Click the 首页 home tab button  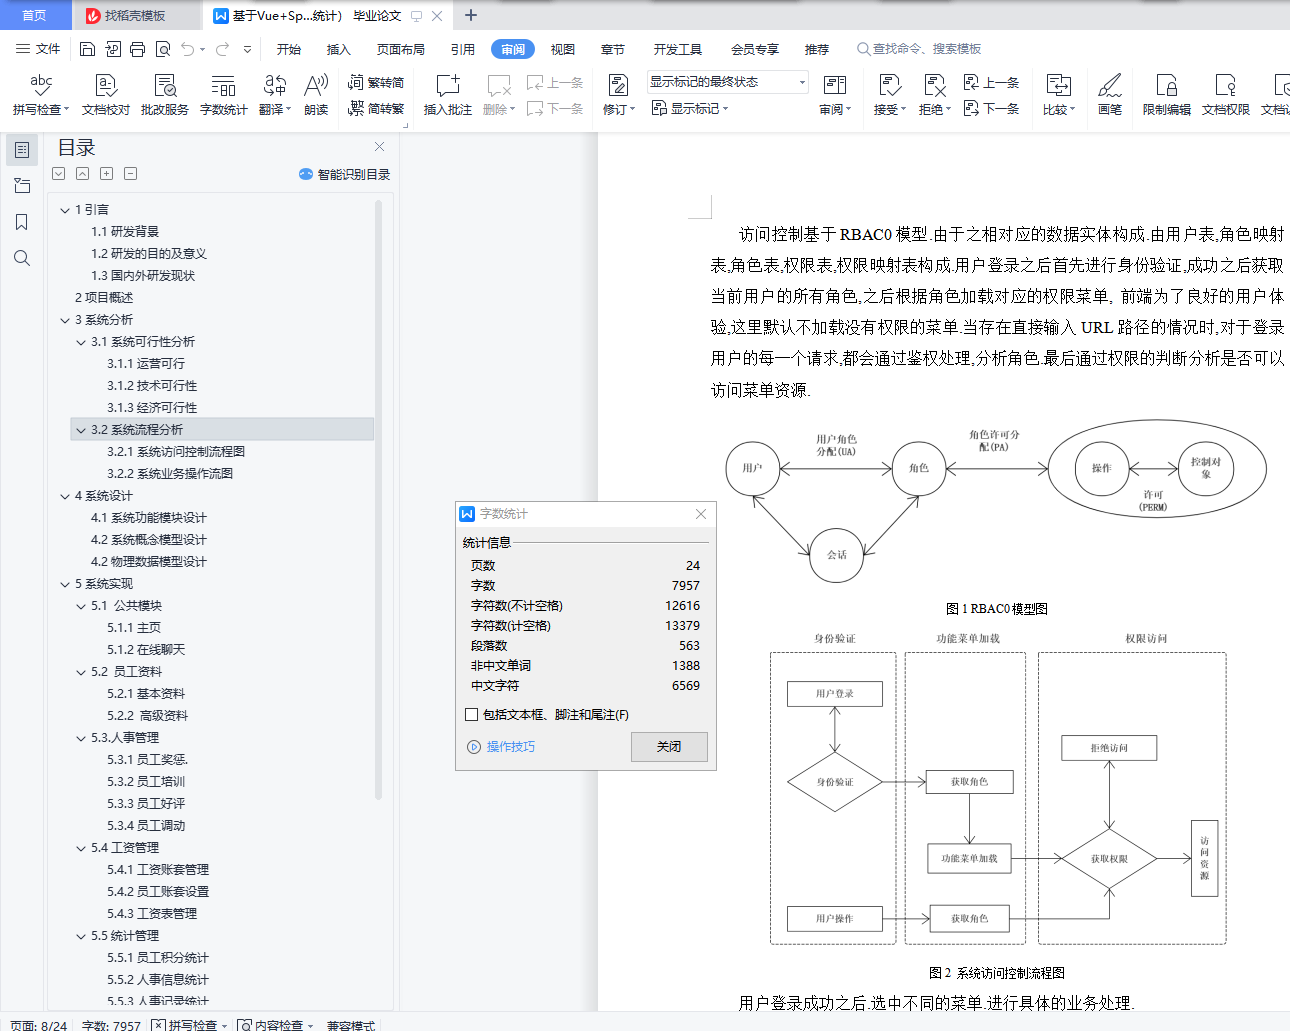click(x=35, y=15)
